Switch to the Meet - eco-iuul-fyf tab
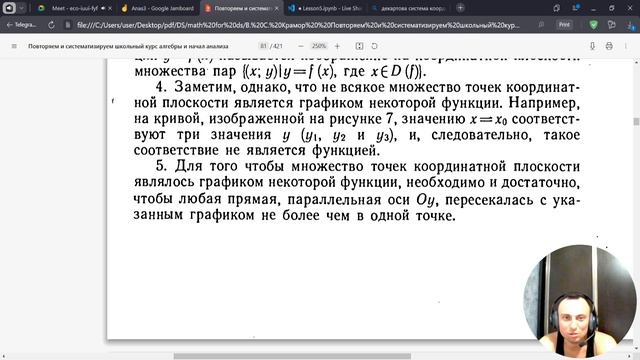 click(x=74, y=8)
